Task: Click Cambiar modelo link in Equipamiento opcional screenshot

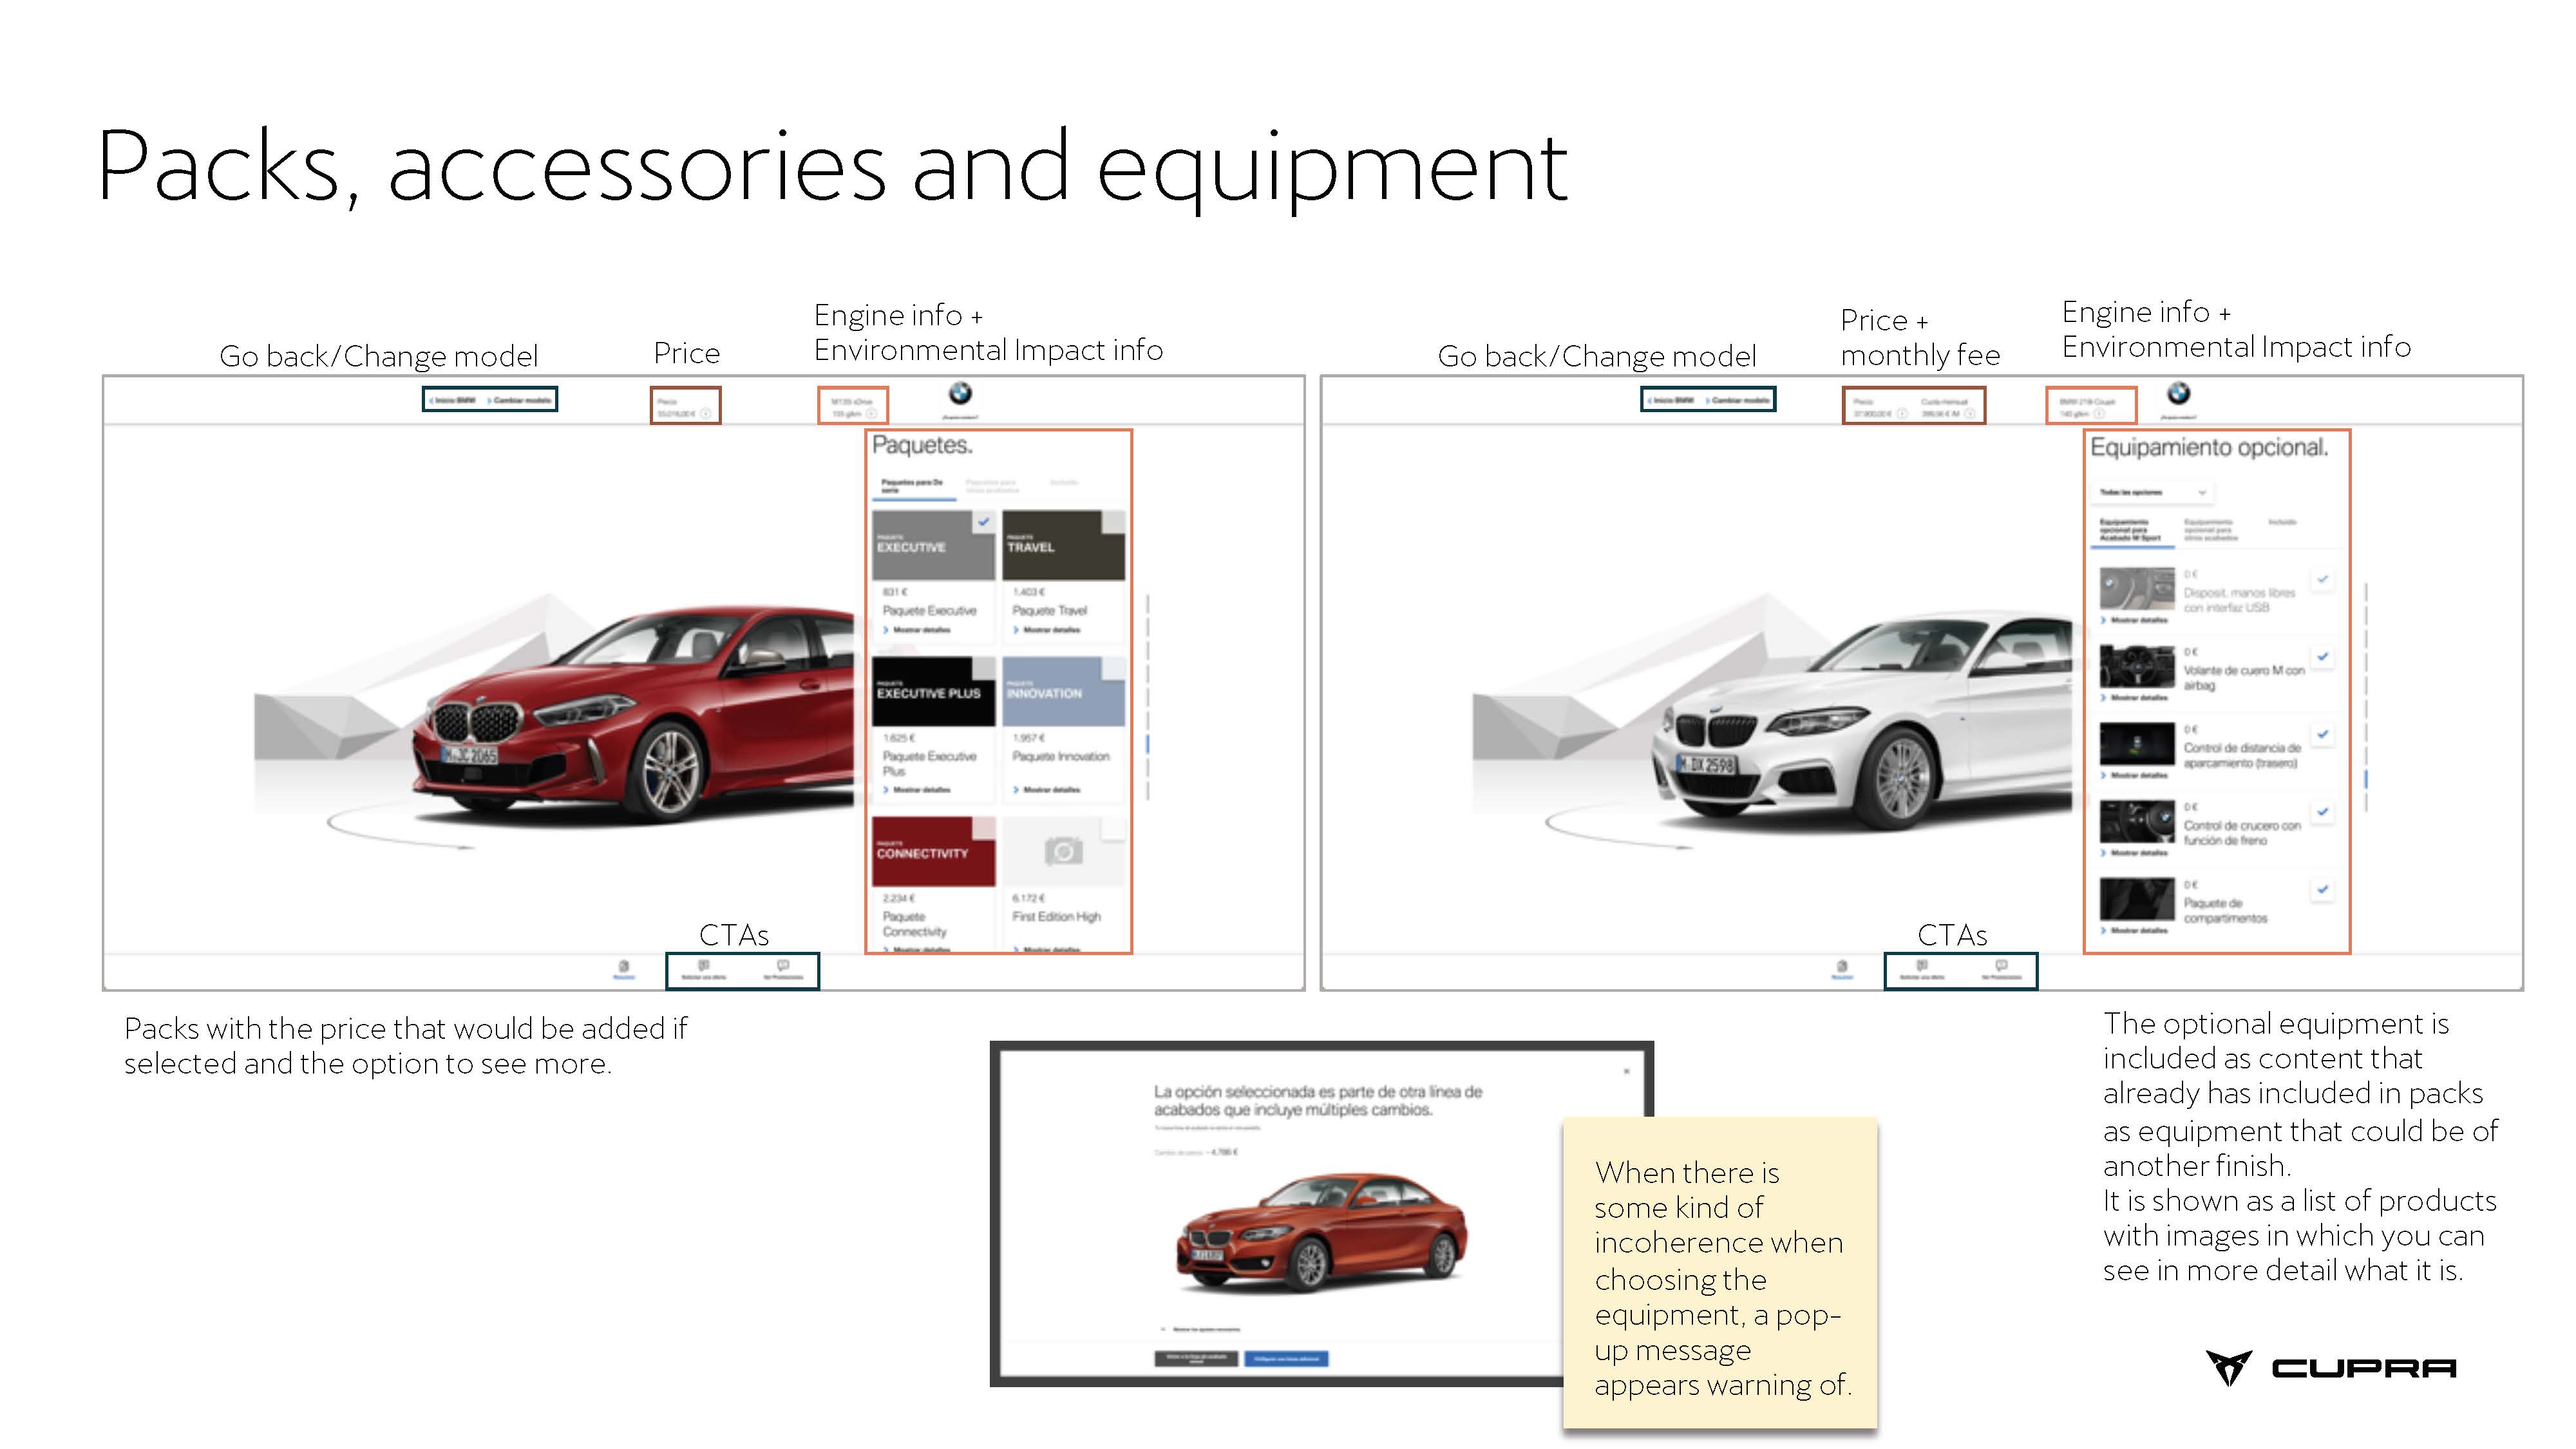Action: (1738, 400)
